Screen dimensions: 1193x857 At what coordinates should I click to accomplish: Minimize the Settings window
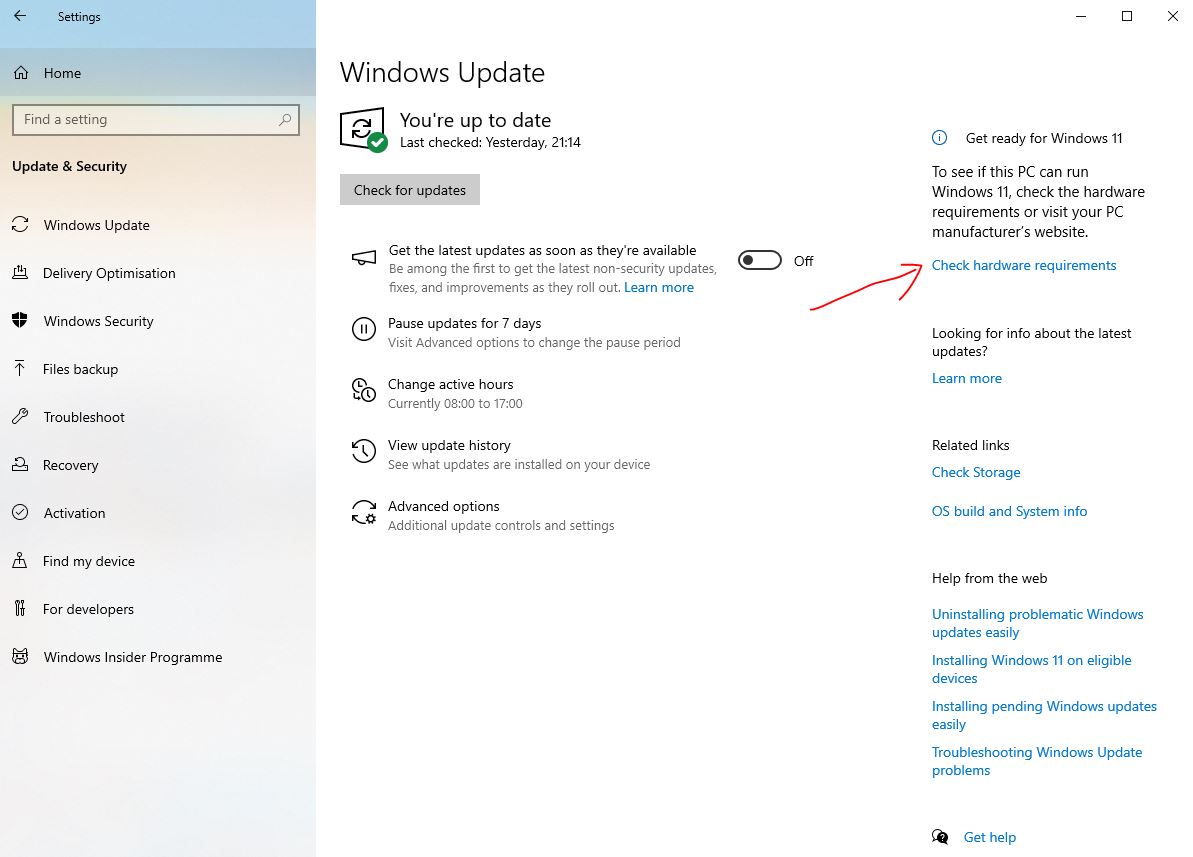click(1080, 16)
